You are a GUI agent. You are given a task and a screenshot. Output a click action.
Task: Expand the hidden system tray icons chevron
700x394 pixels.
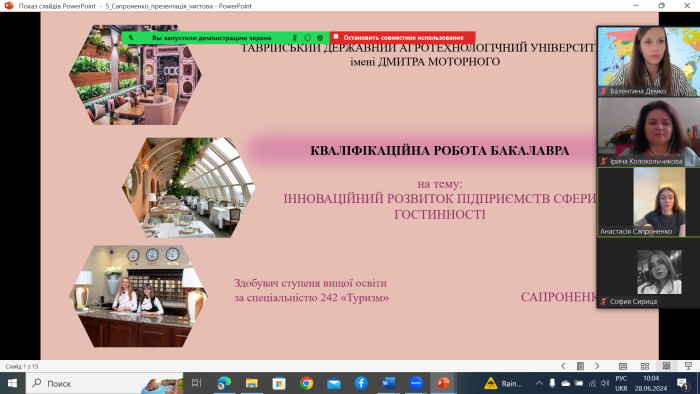pos(539,383)
